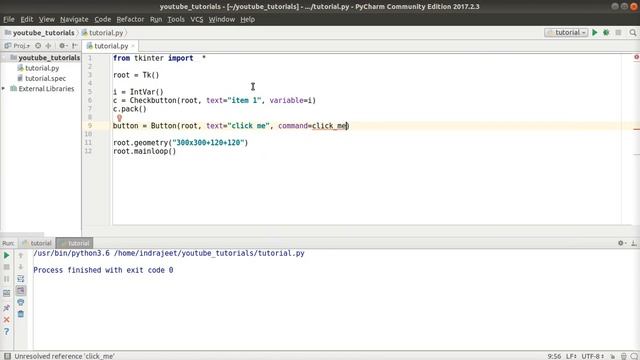Click the restore layout icon in Run panel
640x360 pixels.
click(7, 293)
